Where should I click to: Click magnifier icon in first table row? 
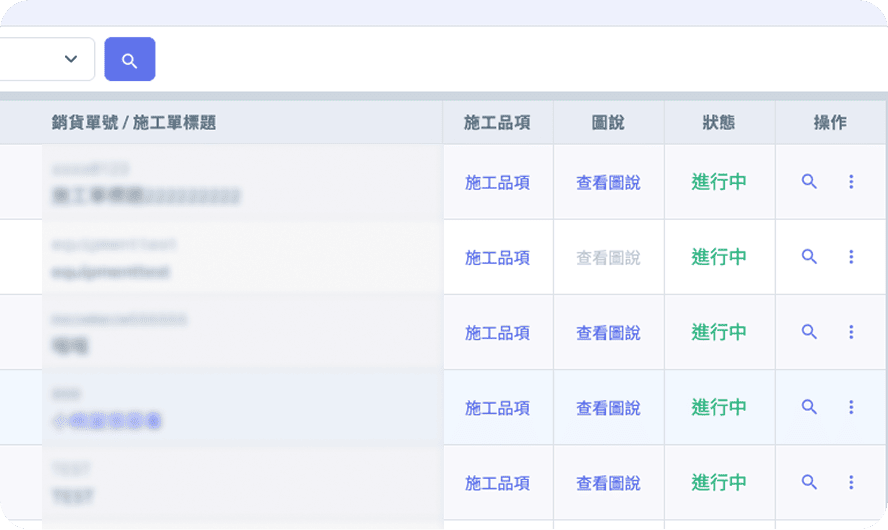pyautogui.click(x=809, y=182)
